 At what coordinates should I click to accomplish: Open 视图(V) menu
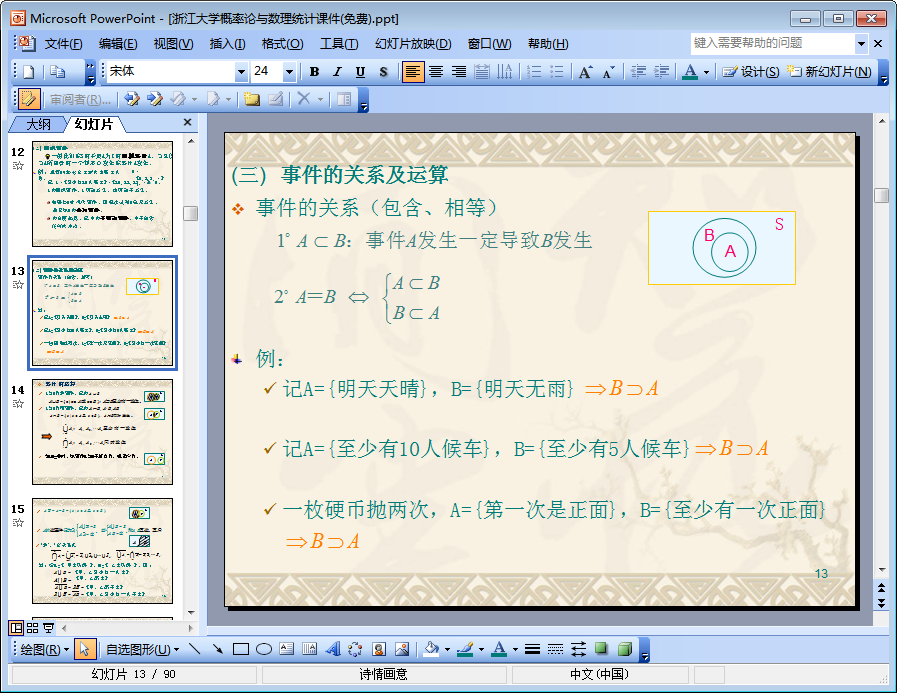coord(173,43)
